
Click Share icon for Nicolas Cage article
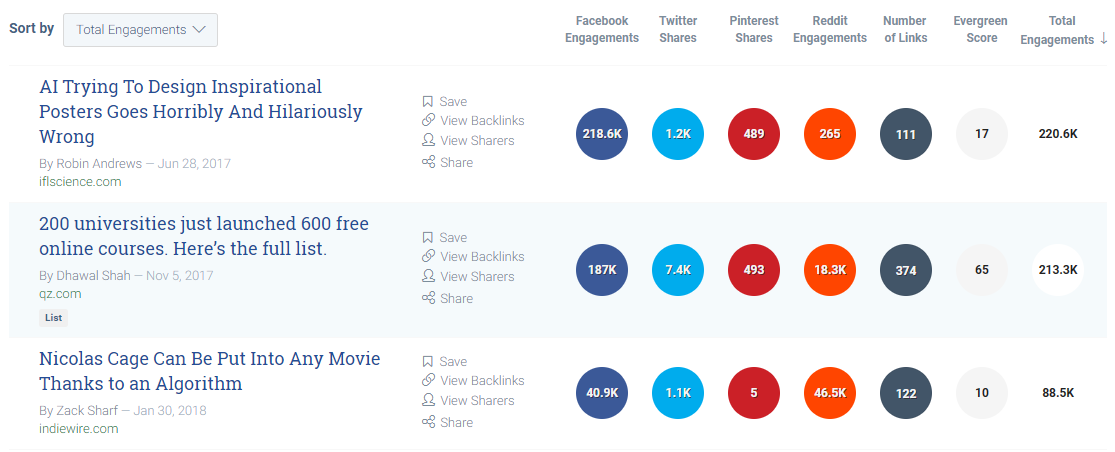pos(428,422)
